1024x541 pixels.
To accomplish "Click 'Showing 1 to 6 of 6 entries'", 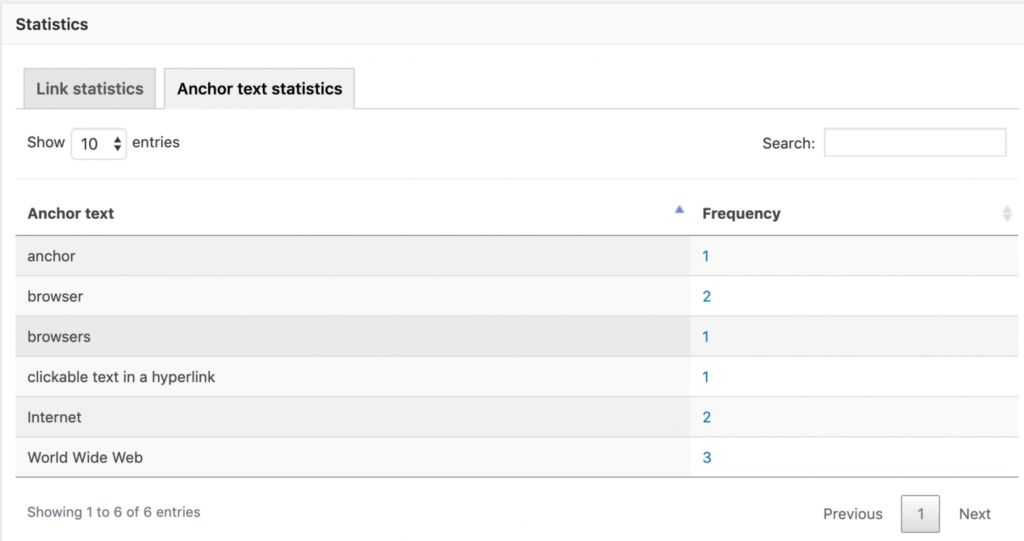I will pyautogui.click(x=114, y=512).
